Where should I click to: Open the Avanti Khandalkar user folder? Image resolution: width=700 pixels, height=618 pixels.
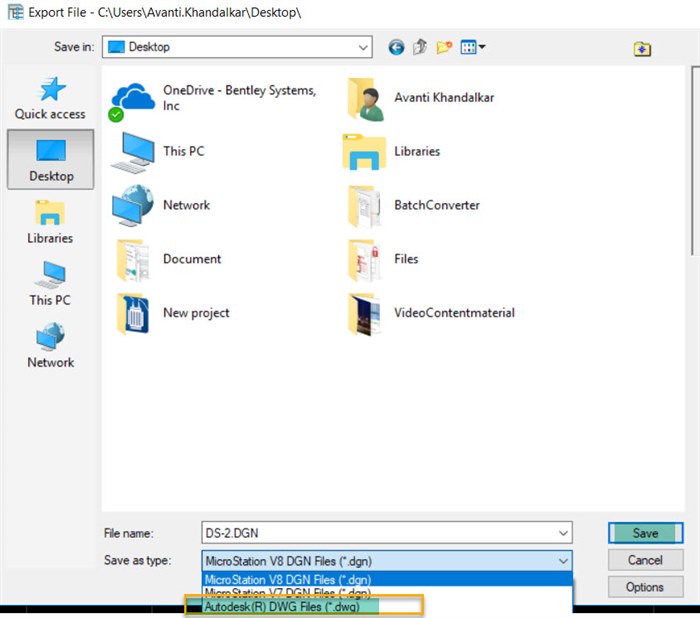(420, 98)
